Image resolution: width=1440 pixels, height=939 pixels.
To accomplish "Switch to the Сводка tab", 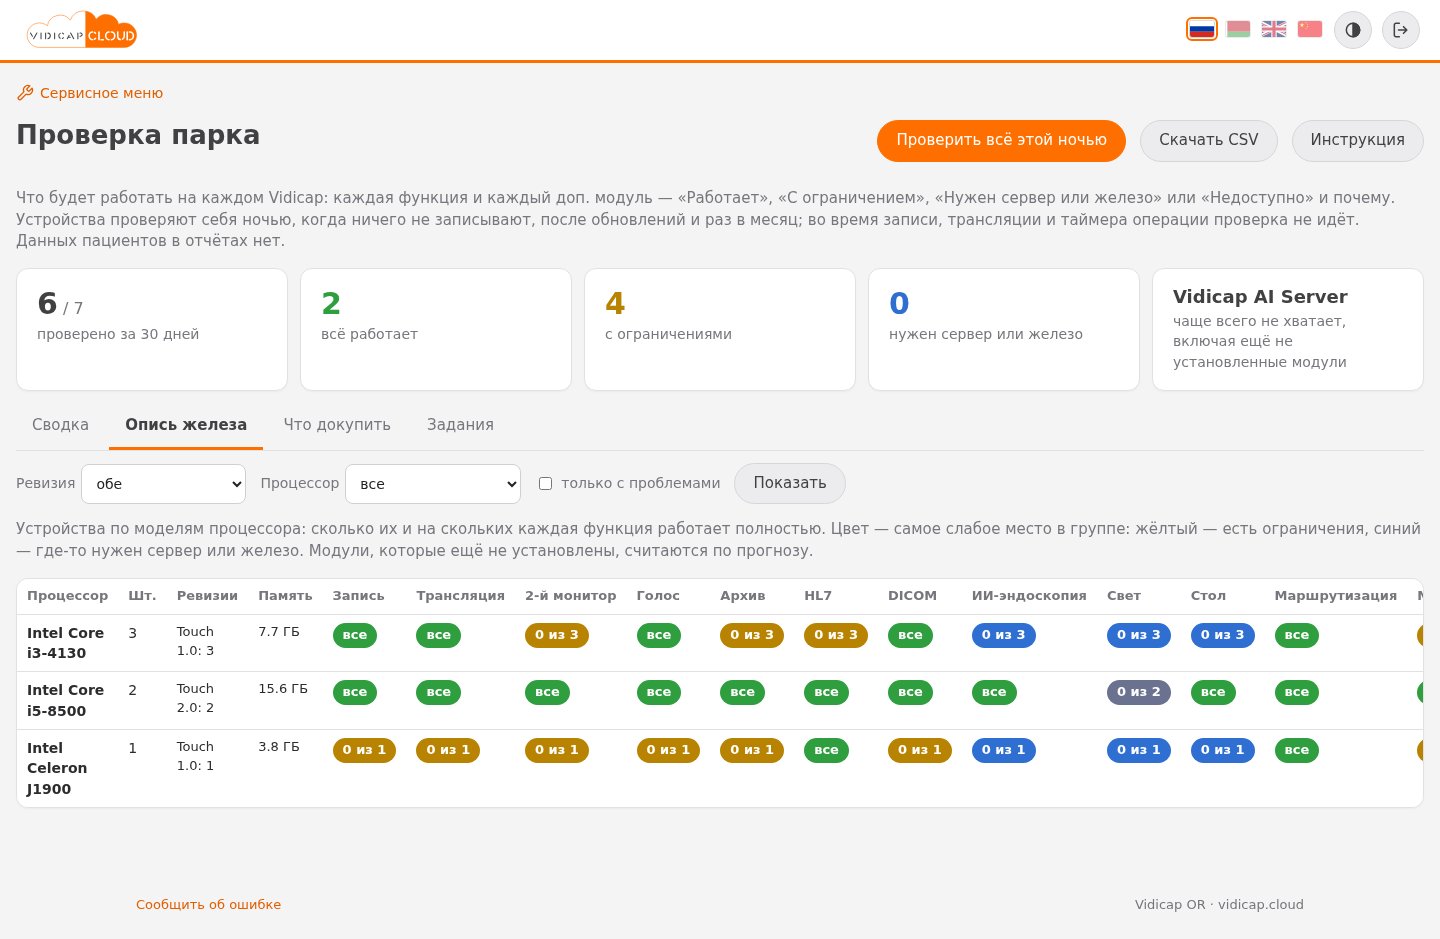I will tap(60, 425).
